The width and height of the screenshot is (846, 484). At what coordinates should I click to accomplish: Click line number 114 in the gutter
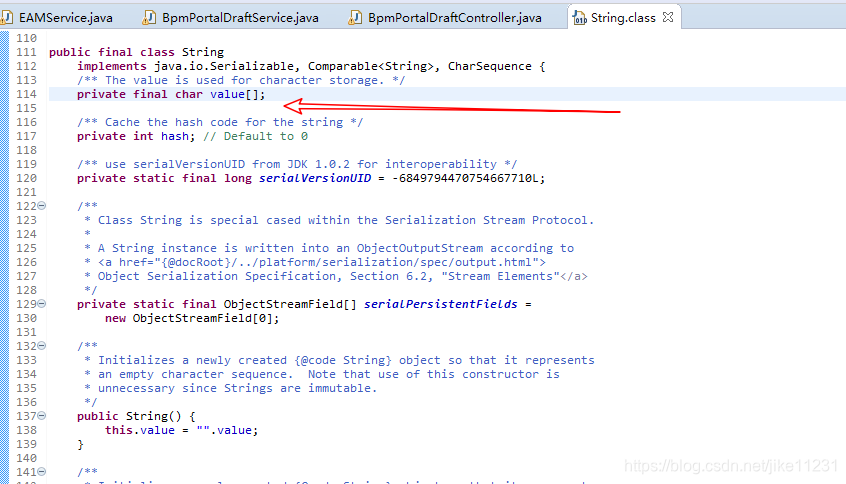26,94
